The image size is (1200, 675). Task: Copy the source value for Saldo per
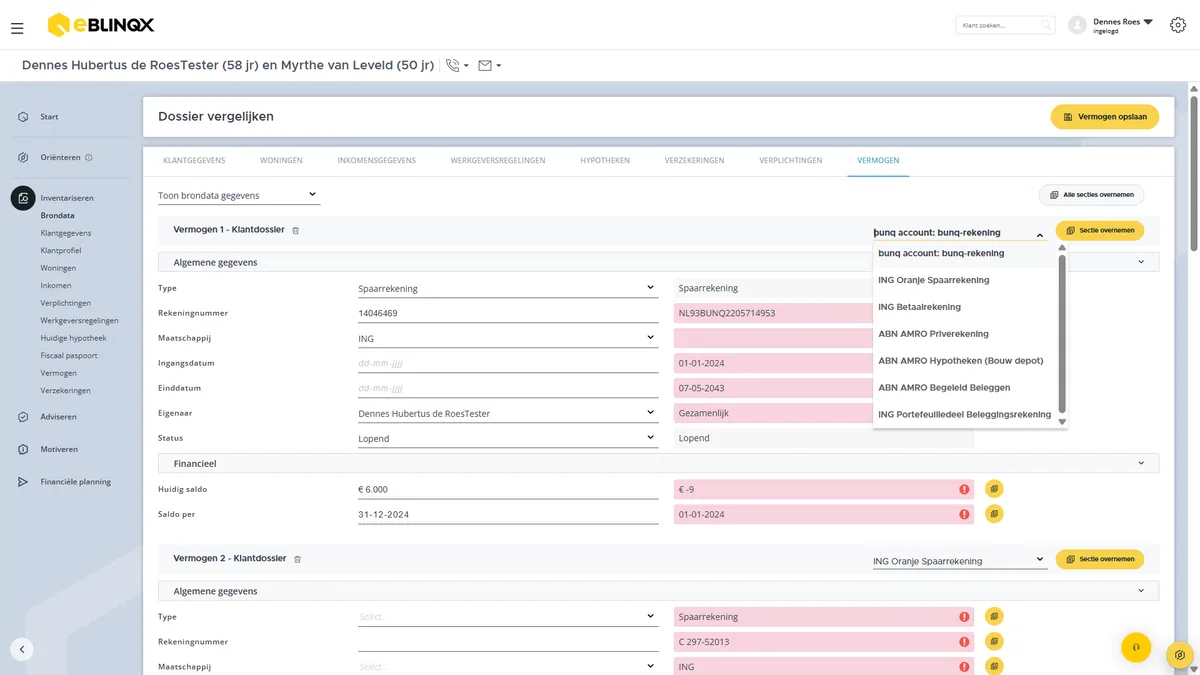[994, 514]
